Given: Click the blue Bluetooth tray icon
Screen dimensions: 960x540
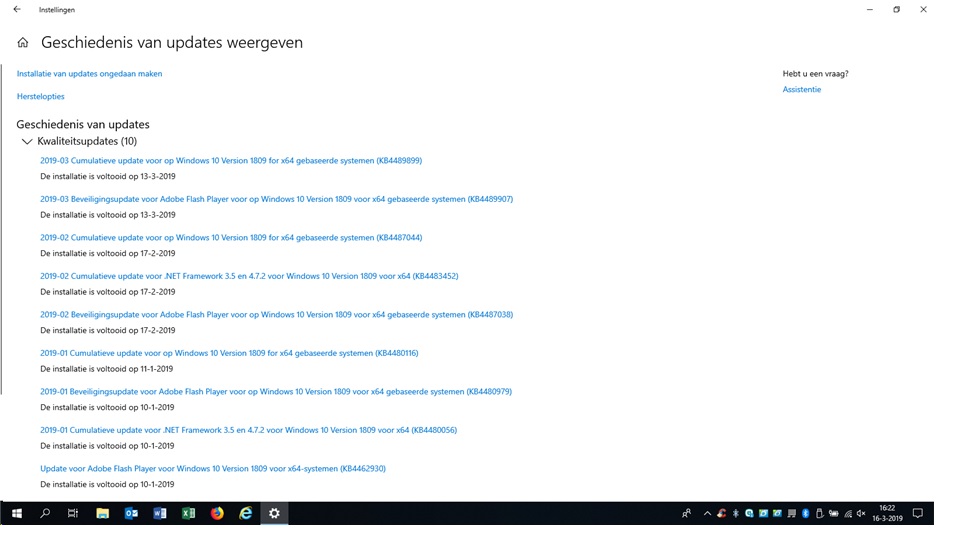Looking at the screenshot, I should [x=806, y=514].
